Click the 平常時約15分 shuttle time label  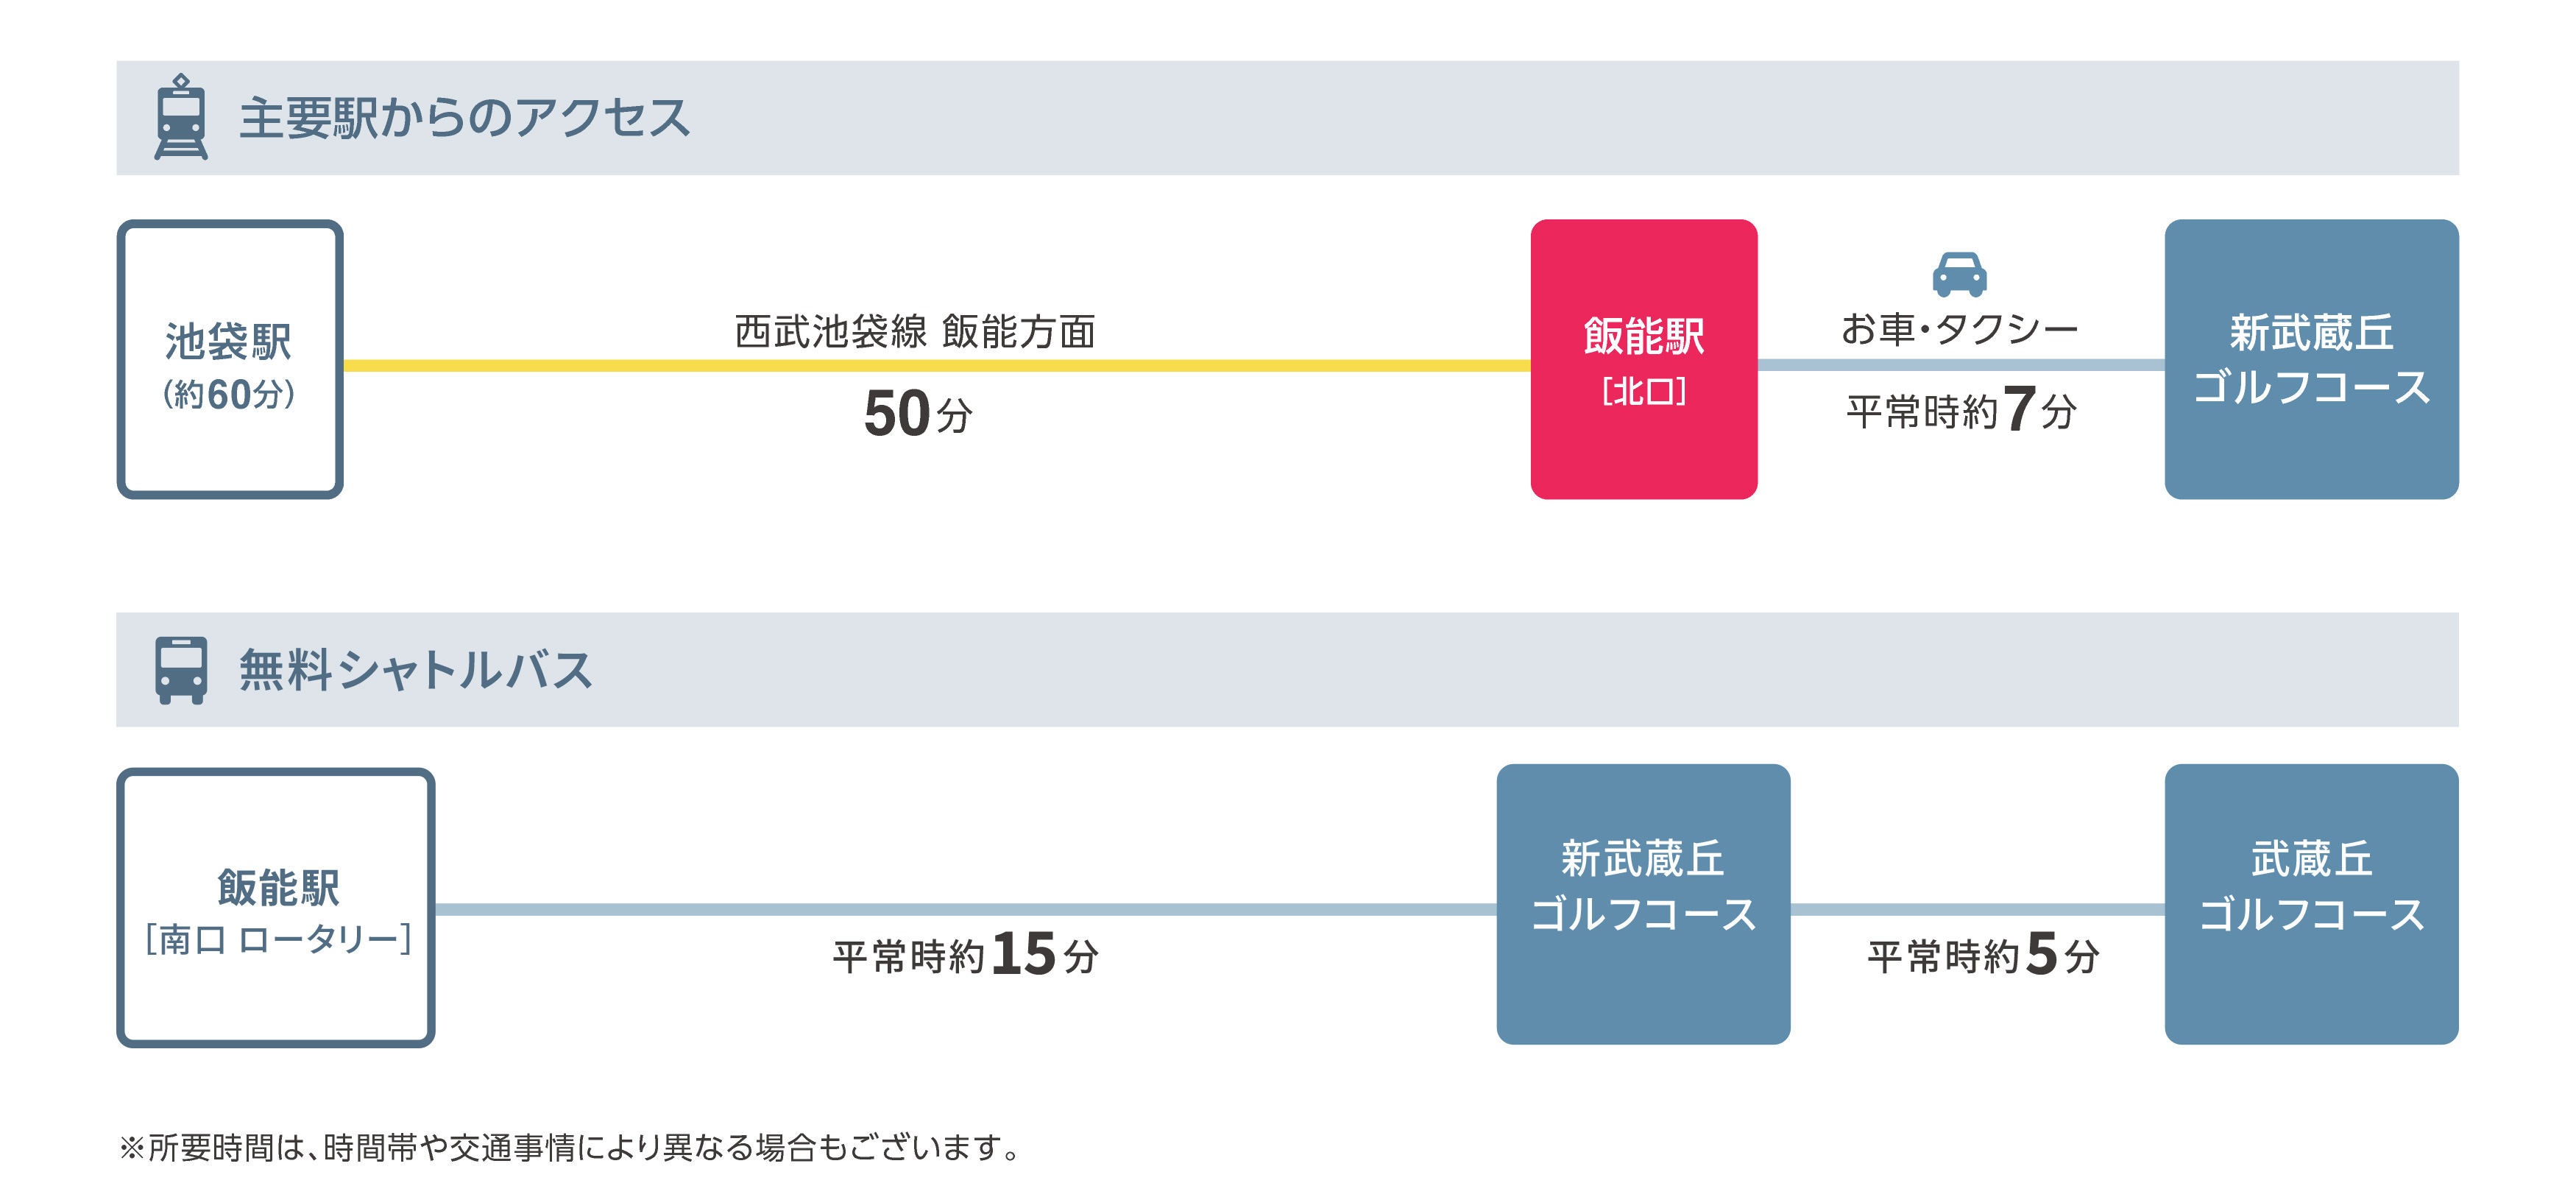966,954
